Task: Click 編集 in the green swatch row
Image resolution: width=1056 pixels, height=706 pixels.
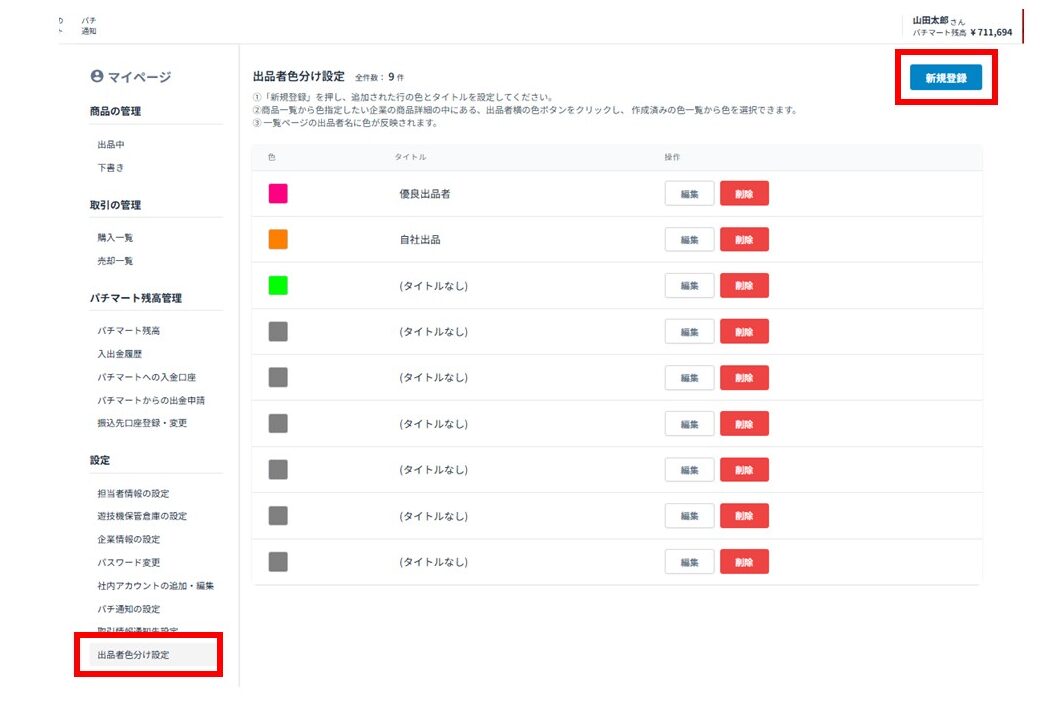Action: [689, 286]
